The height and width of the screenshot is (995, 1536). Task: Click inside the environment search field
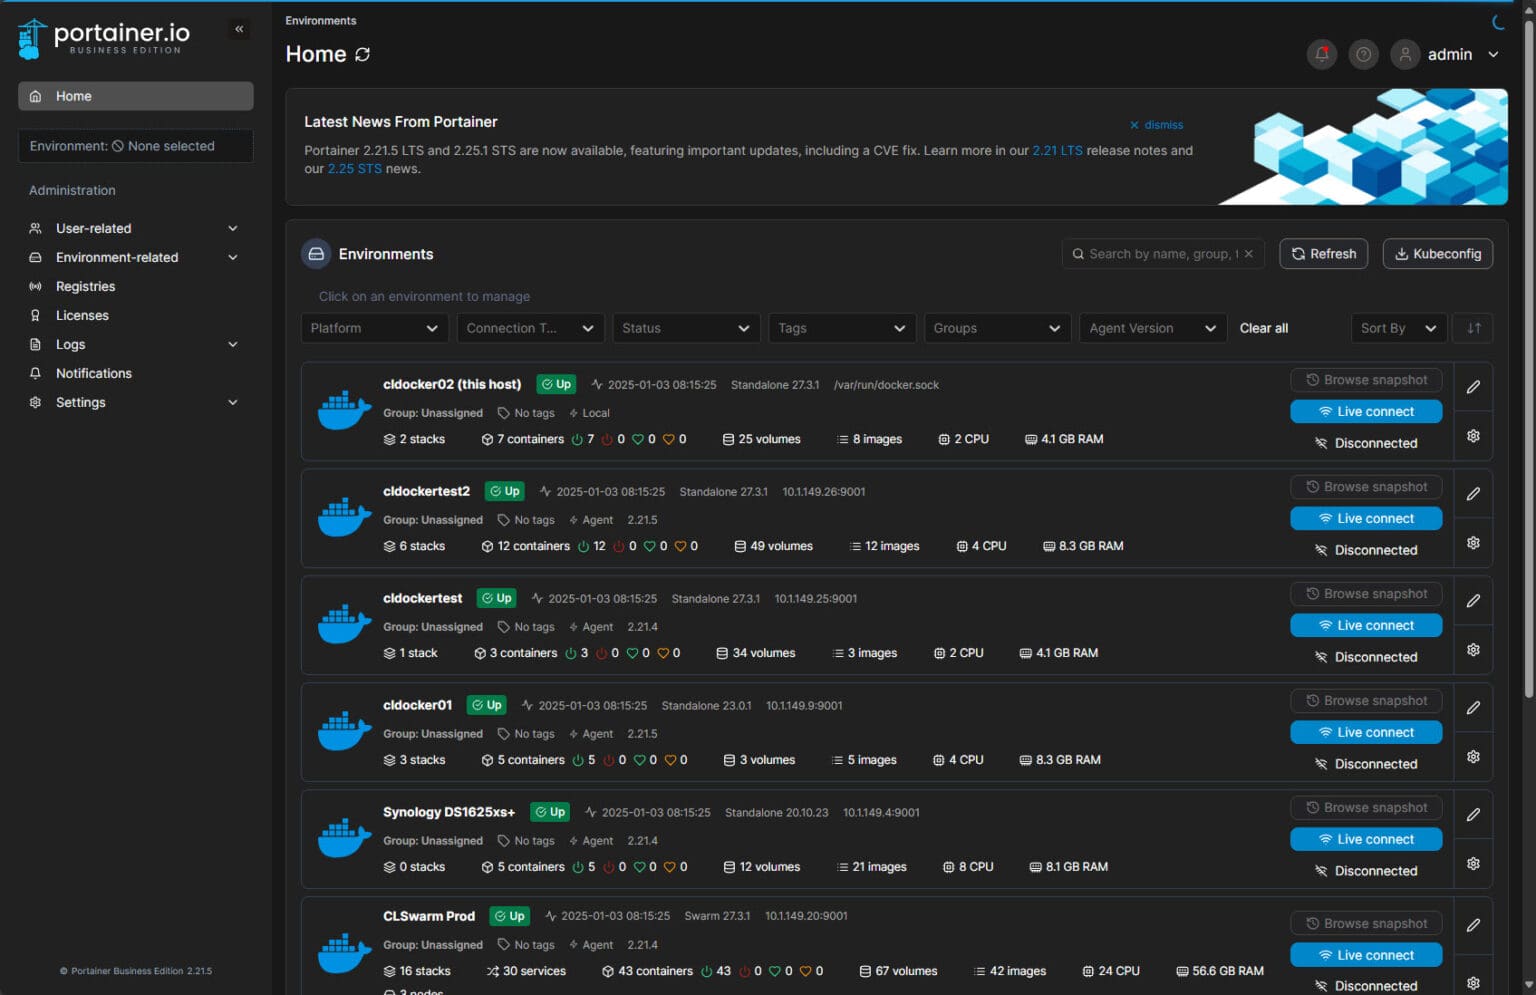(1160, 253)
